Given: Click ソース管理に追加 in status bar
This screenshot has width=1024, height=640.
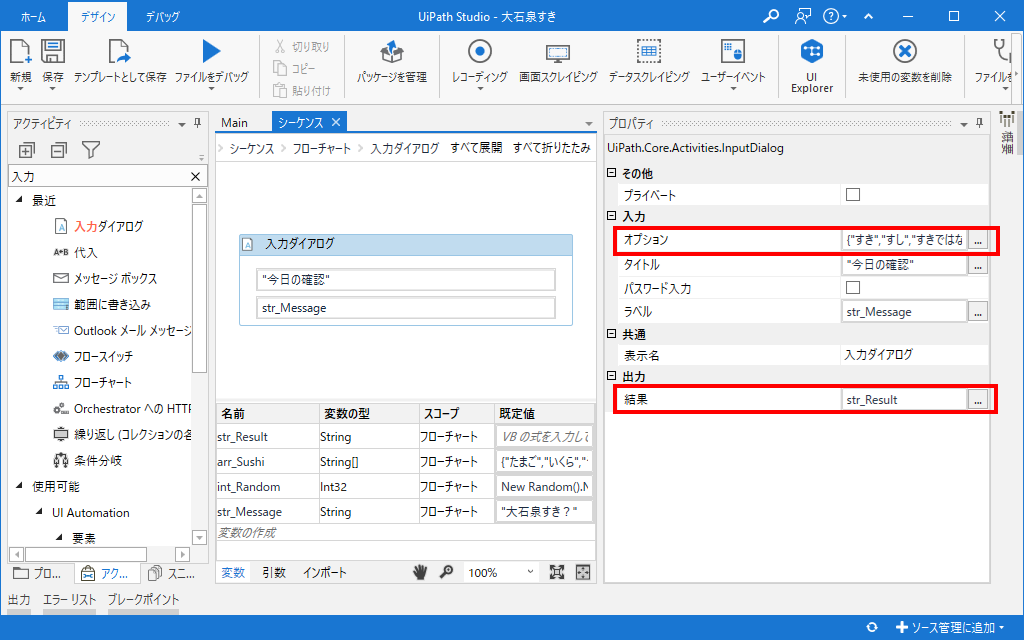Looking at the screenshot, I should (950, 627).
